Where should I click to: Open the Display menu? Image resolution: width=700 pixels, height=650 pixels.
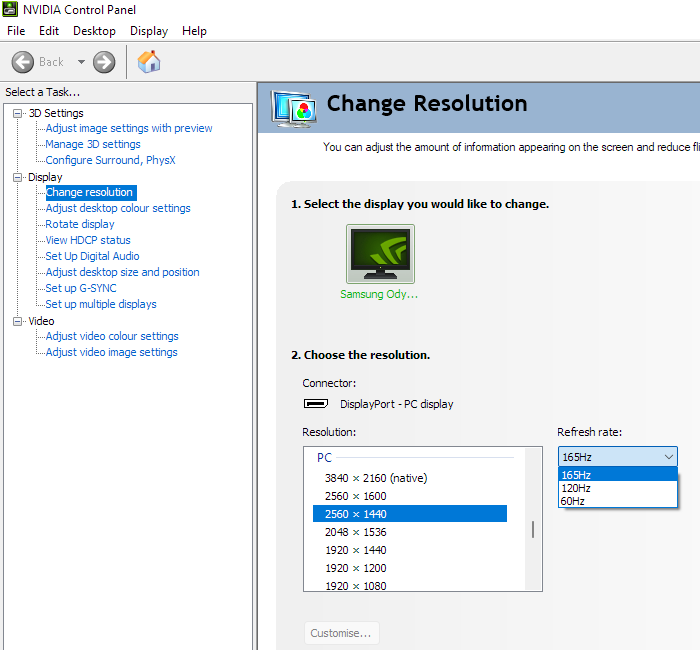[x=149, y=31]
